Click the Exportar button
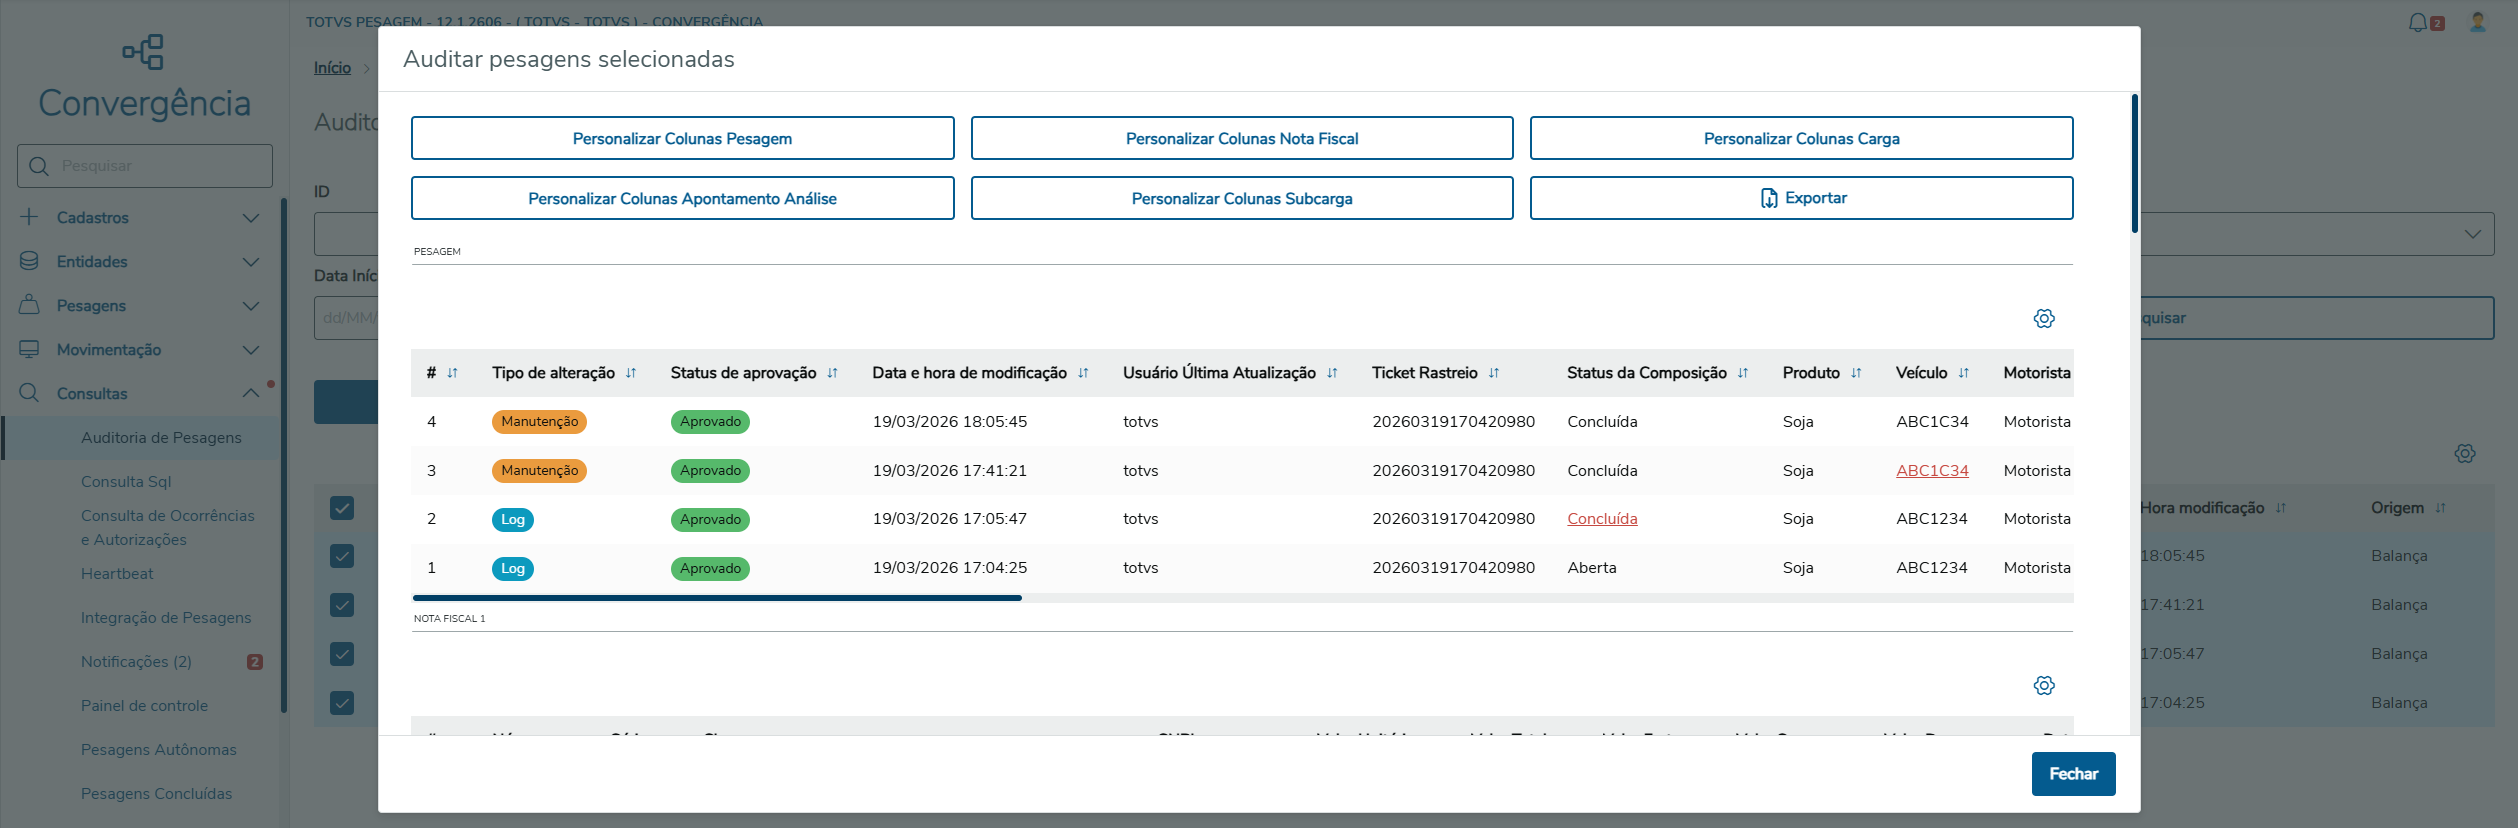Viewport: 2518px width, 828px height. (1801, 198)
